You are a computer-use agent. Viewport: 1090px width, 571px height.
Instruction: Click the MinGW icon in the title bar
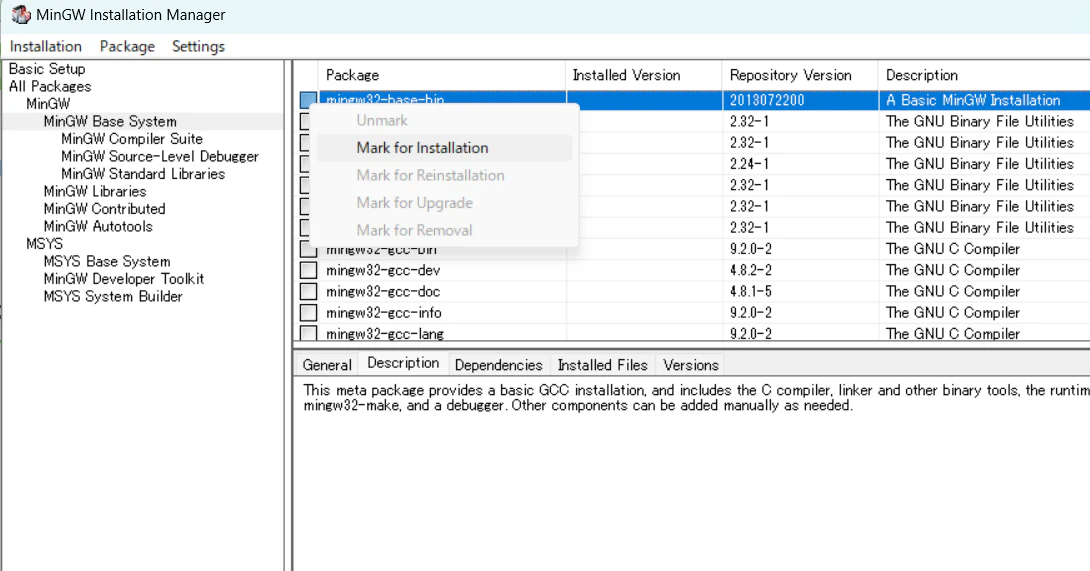(x=21, y=15)
